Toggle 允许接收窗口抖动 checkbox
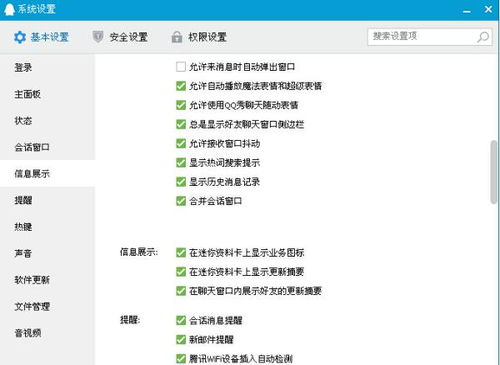 pos(181,144)
